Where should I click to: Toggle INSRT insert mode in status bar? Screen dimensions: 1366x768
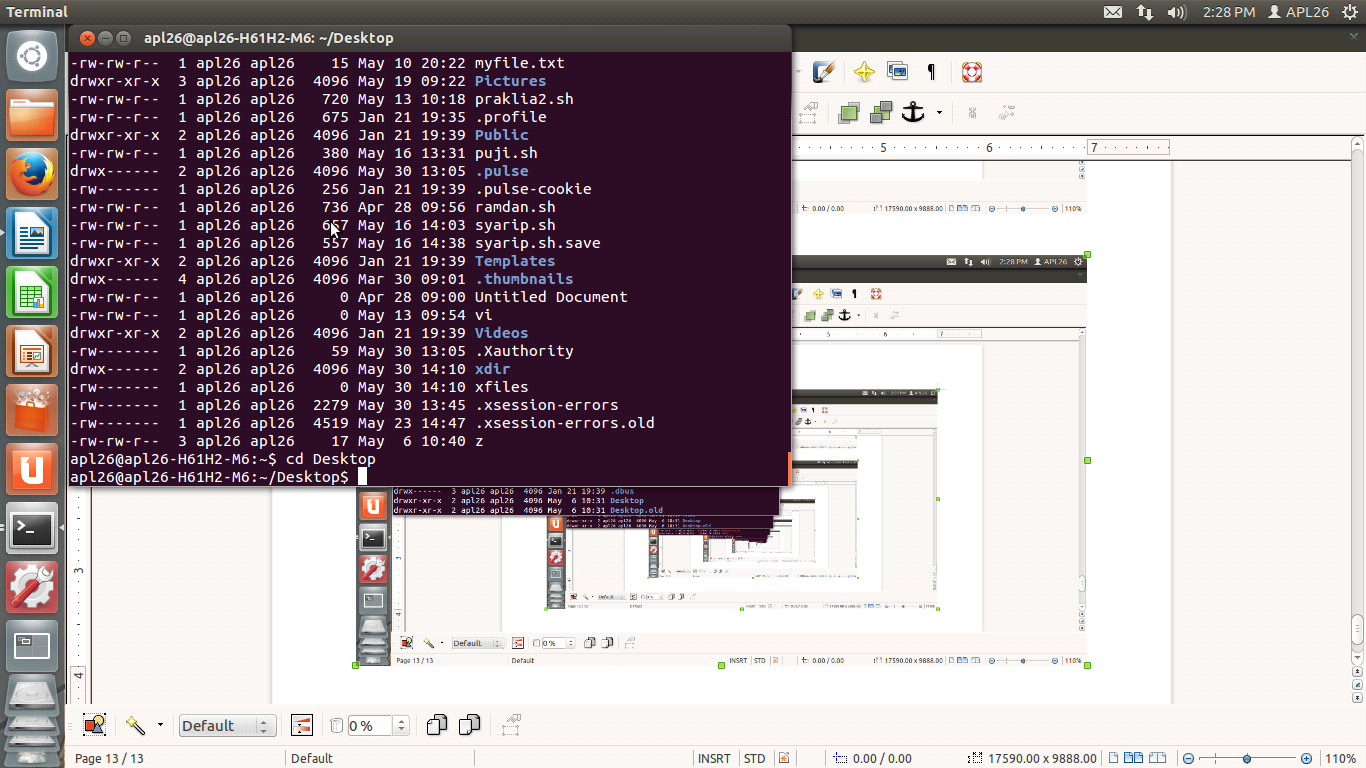(714, 758)
